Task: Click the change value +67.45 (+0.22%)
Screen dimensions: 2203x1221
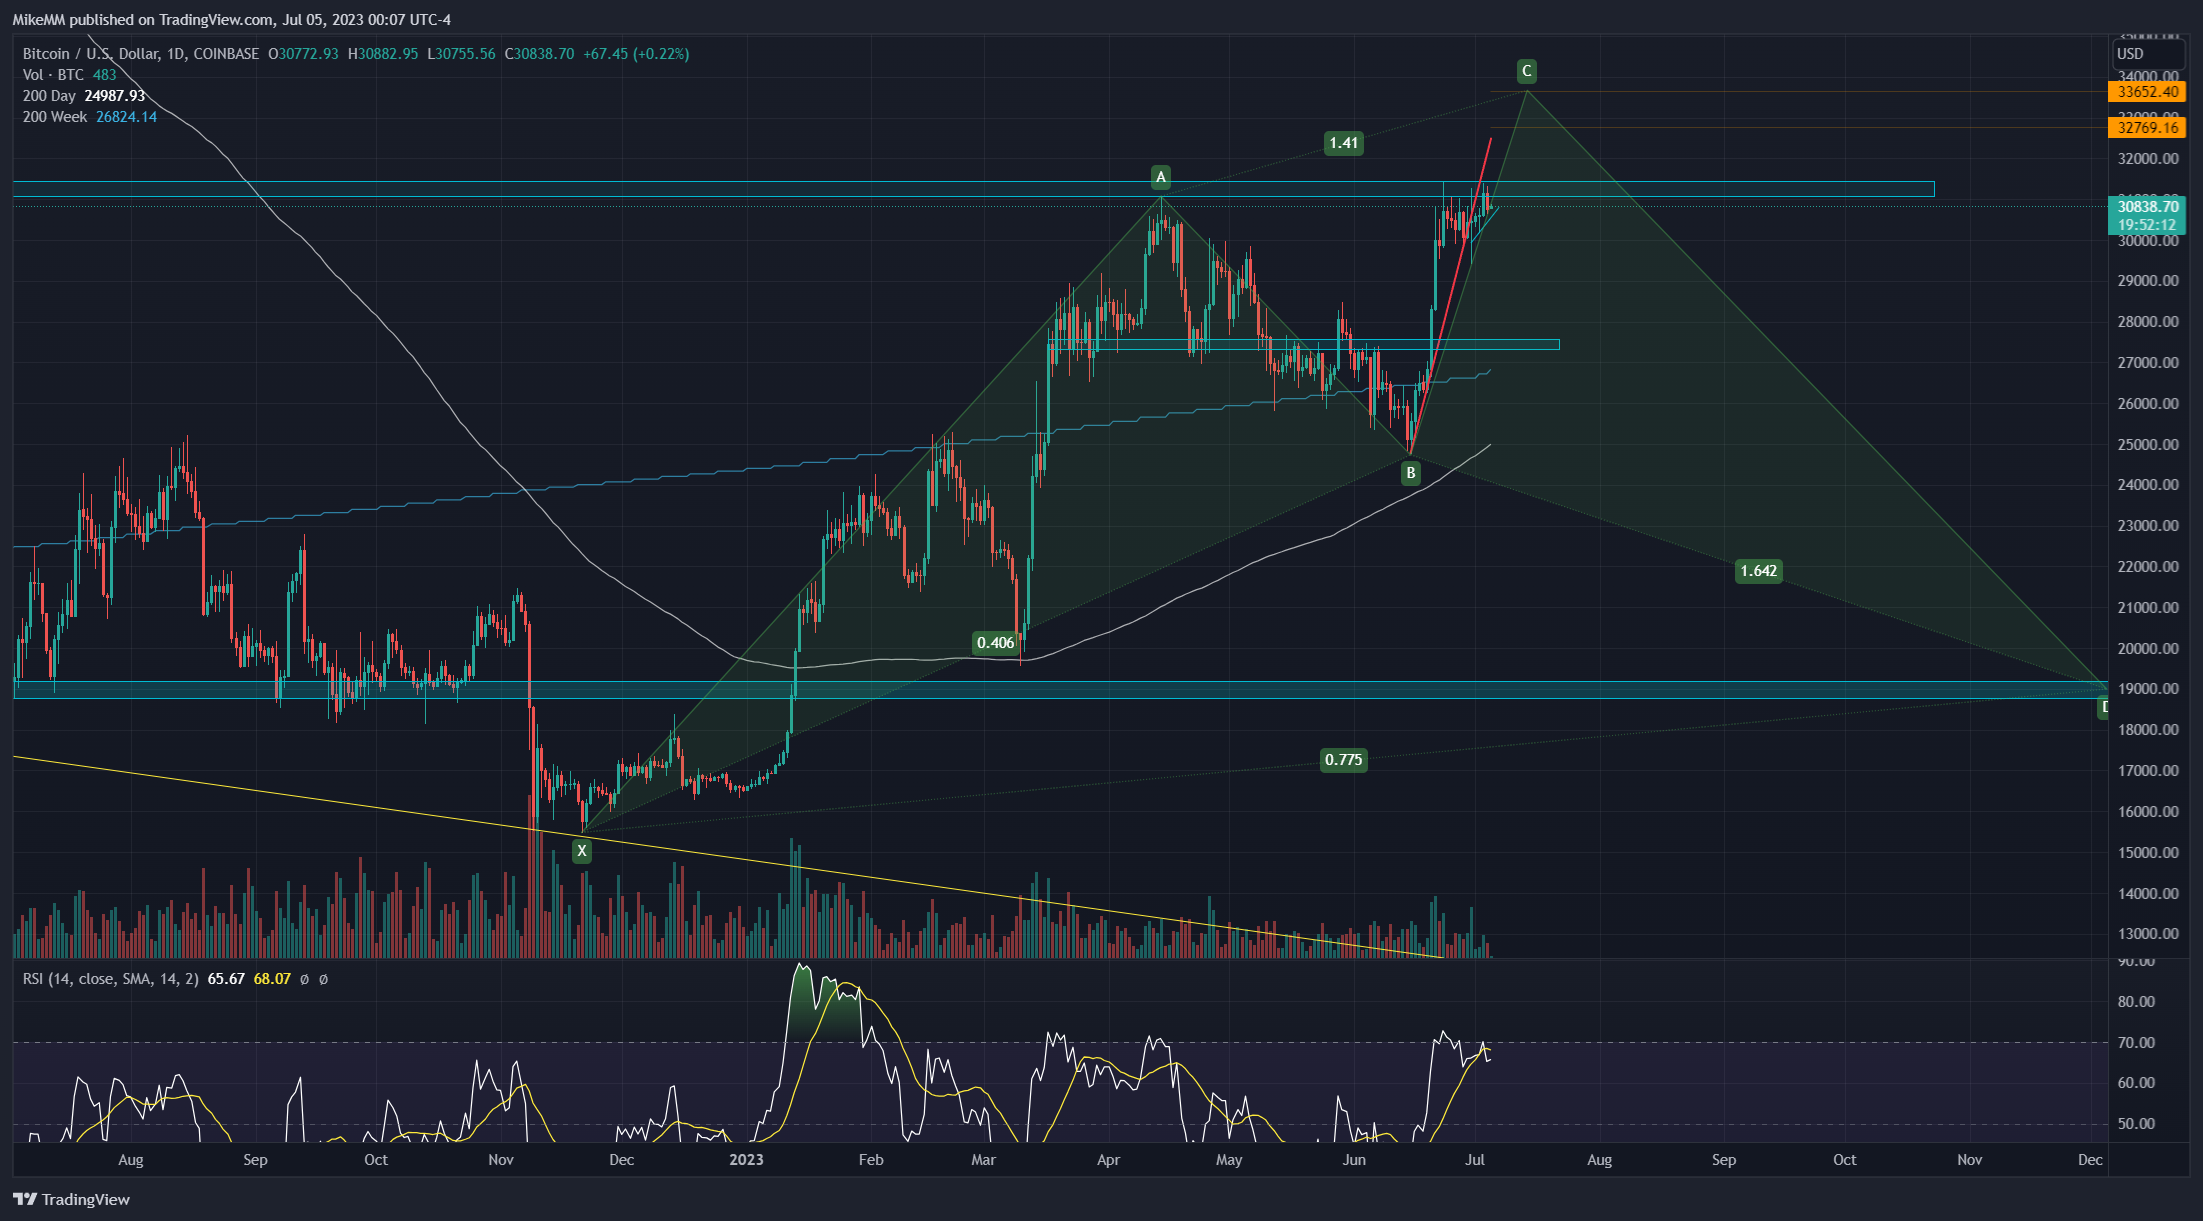Action: click(636, 54)
